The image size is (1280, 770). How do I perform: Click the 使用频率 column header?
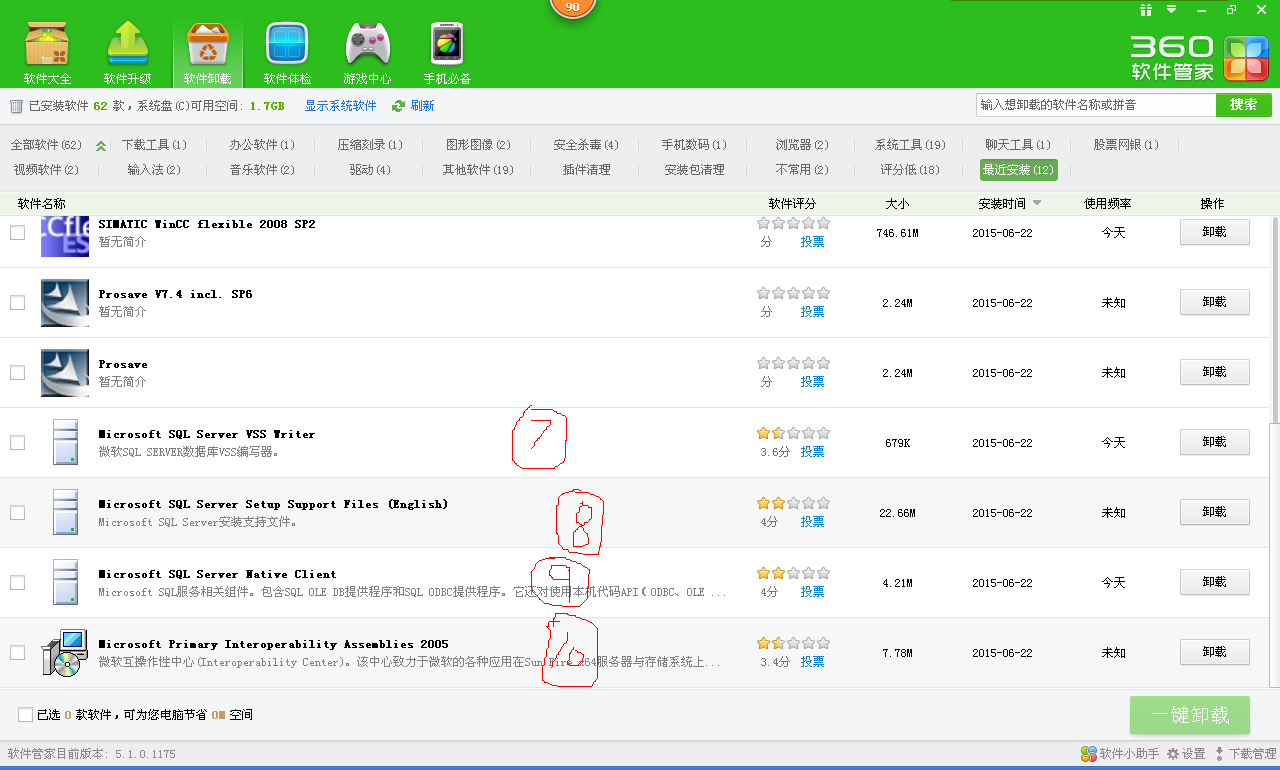(1108, 204)
